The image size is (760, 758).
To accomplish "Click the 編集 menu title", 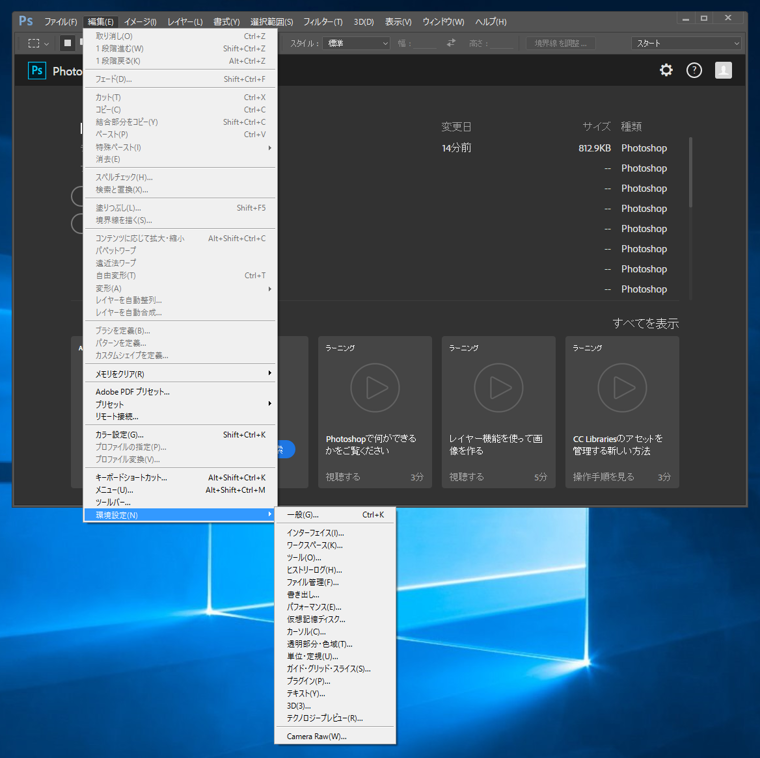I will pos(100,22).
